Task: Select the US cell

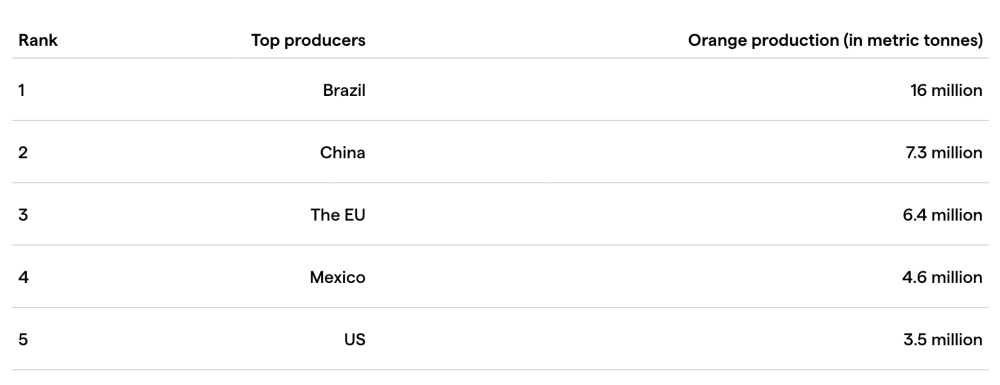Action: pyautogui.click(x=355, y=340)
